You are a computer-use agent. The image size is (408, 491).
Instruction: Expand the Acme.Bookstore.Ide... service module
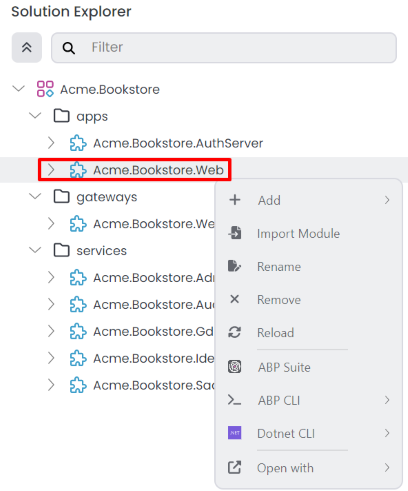pos(51,358)
